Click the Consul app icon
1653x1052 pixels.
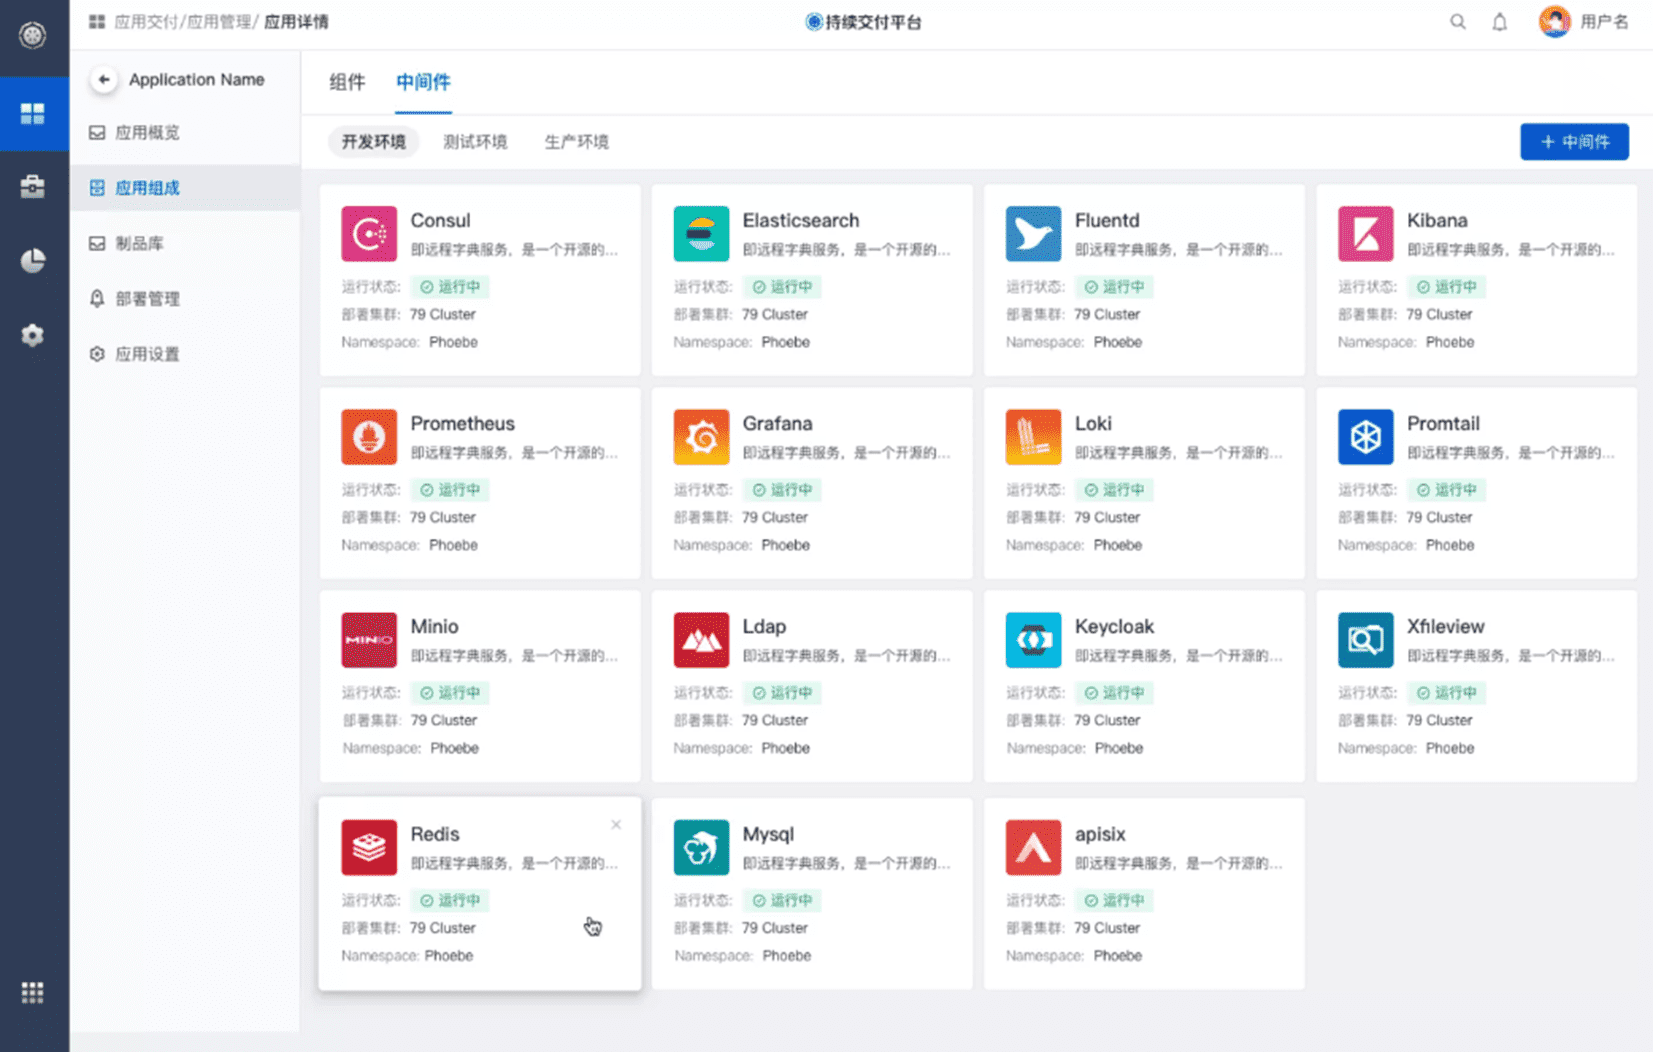369,234
